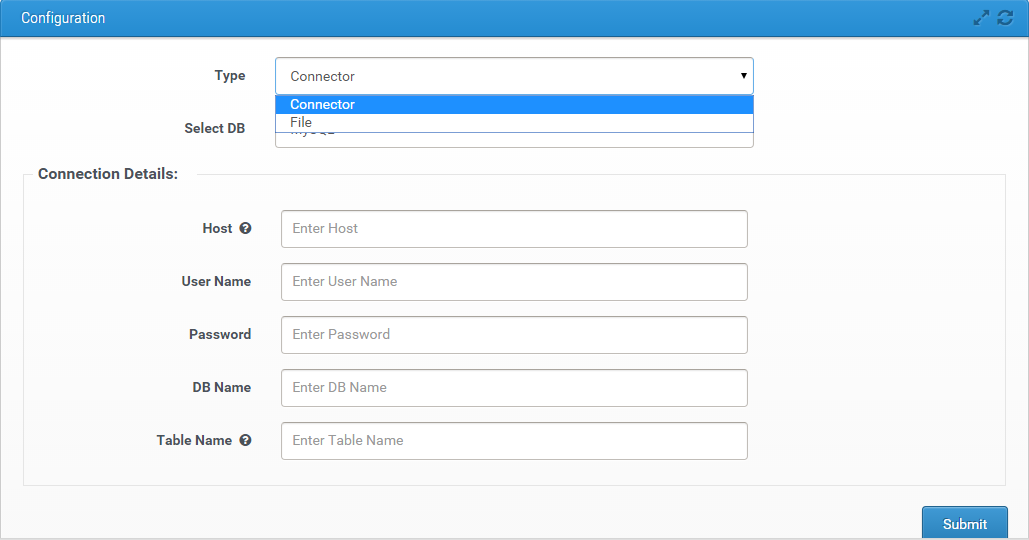Click the User Name label text
Screen dimensions: 1029x540
216,282
